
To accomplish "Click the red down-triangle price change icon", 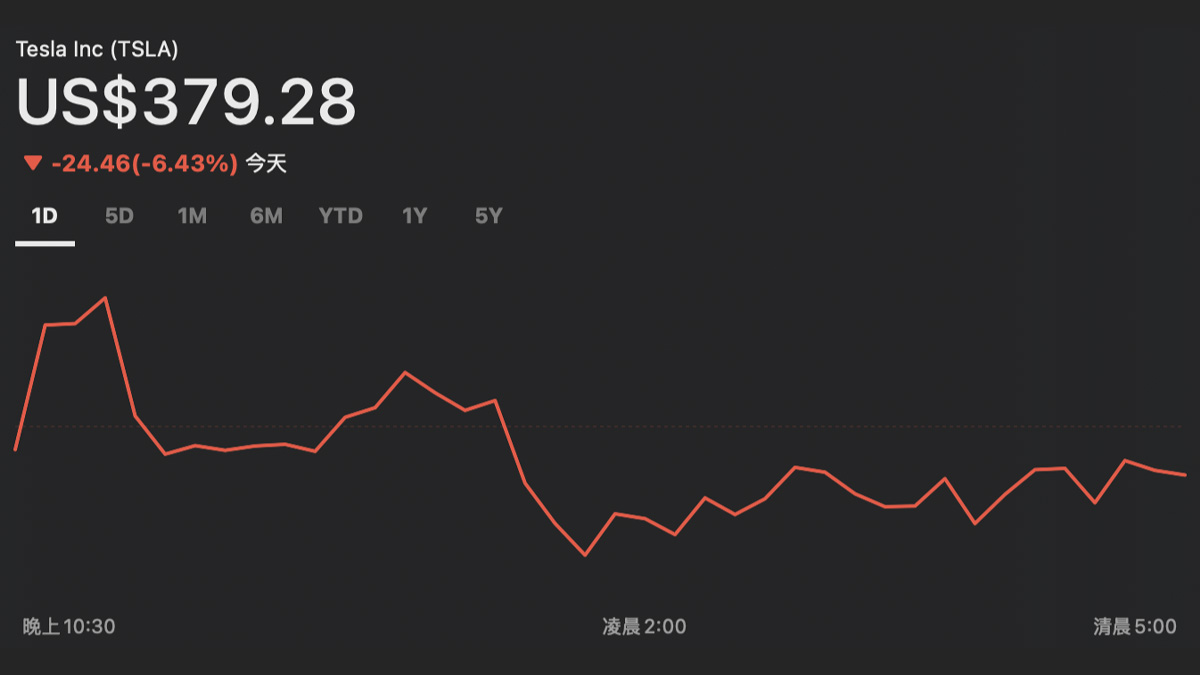I will [33, 163].
